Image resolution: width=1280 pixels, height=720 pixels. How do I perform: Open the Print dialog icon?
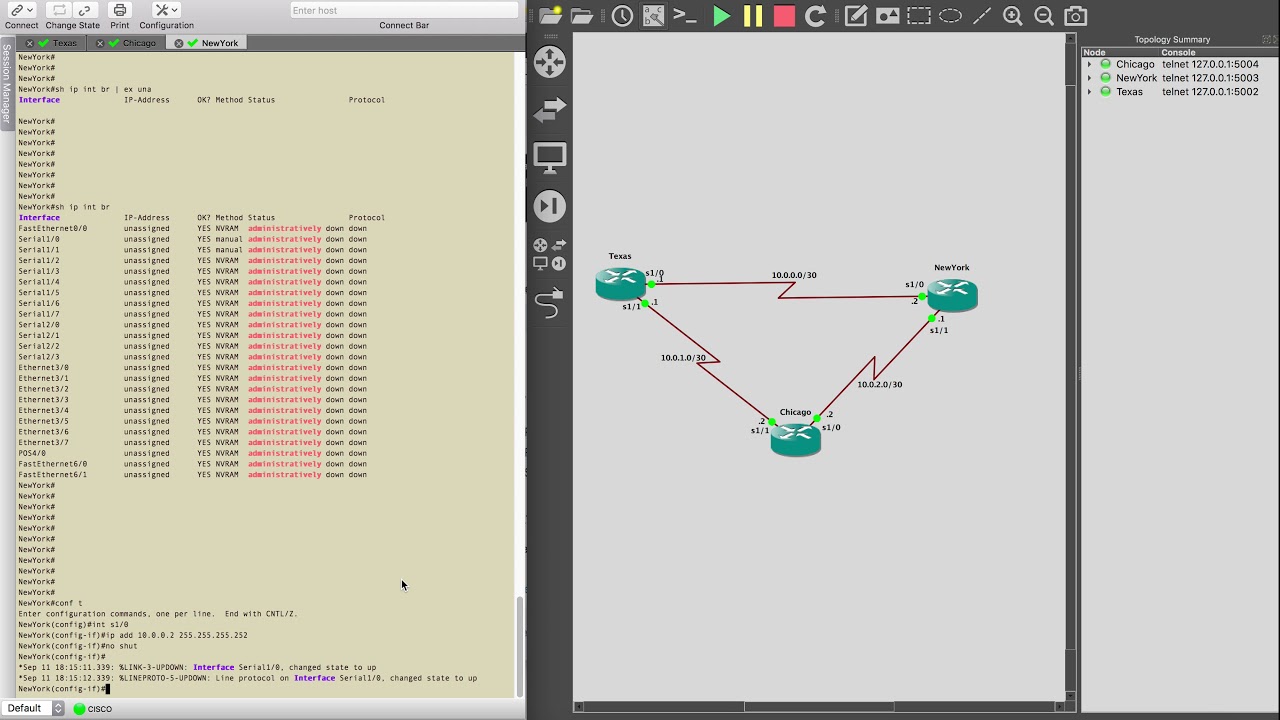pyautogui.click(x=120, y=11)
